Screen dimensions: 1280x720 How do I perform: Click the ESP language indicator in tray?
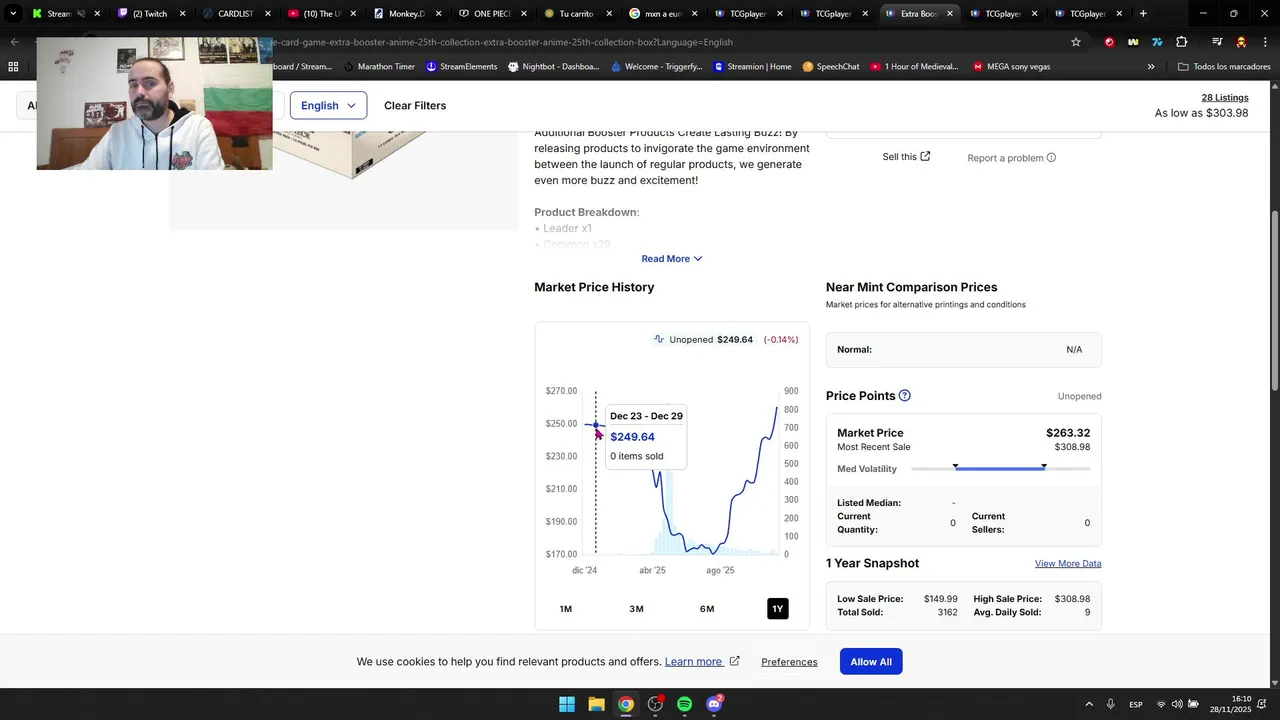point(1136,704)
